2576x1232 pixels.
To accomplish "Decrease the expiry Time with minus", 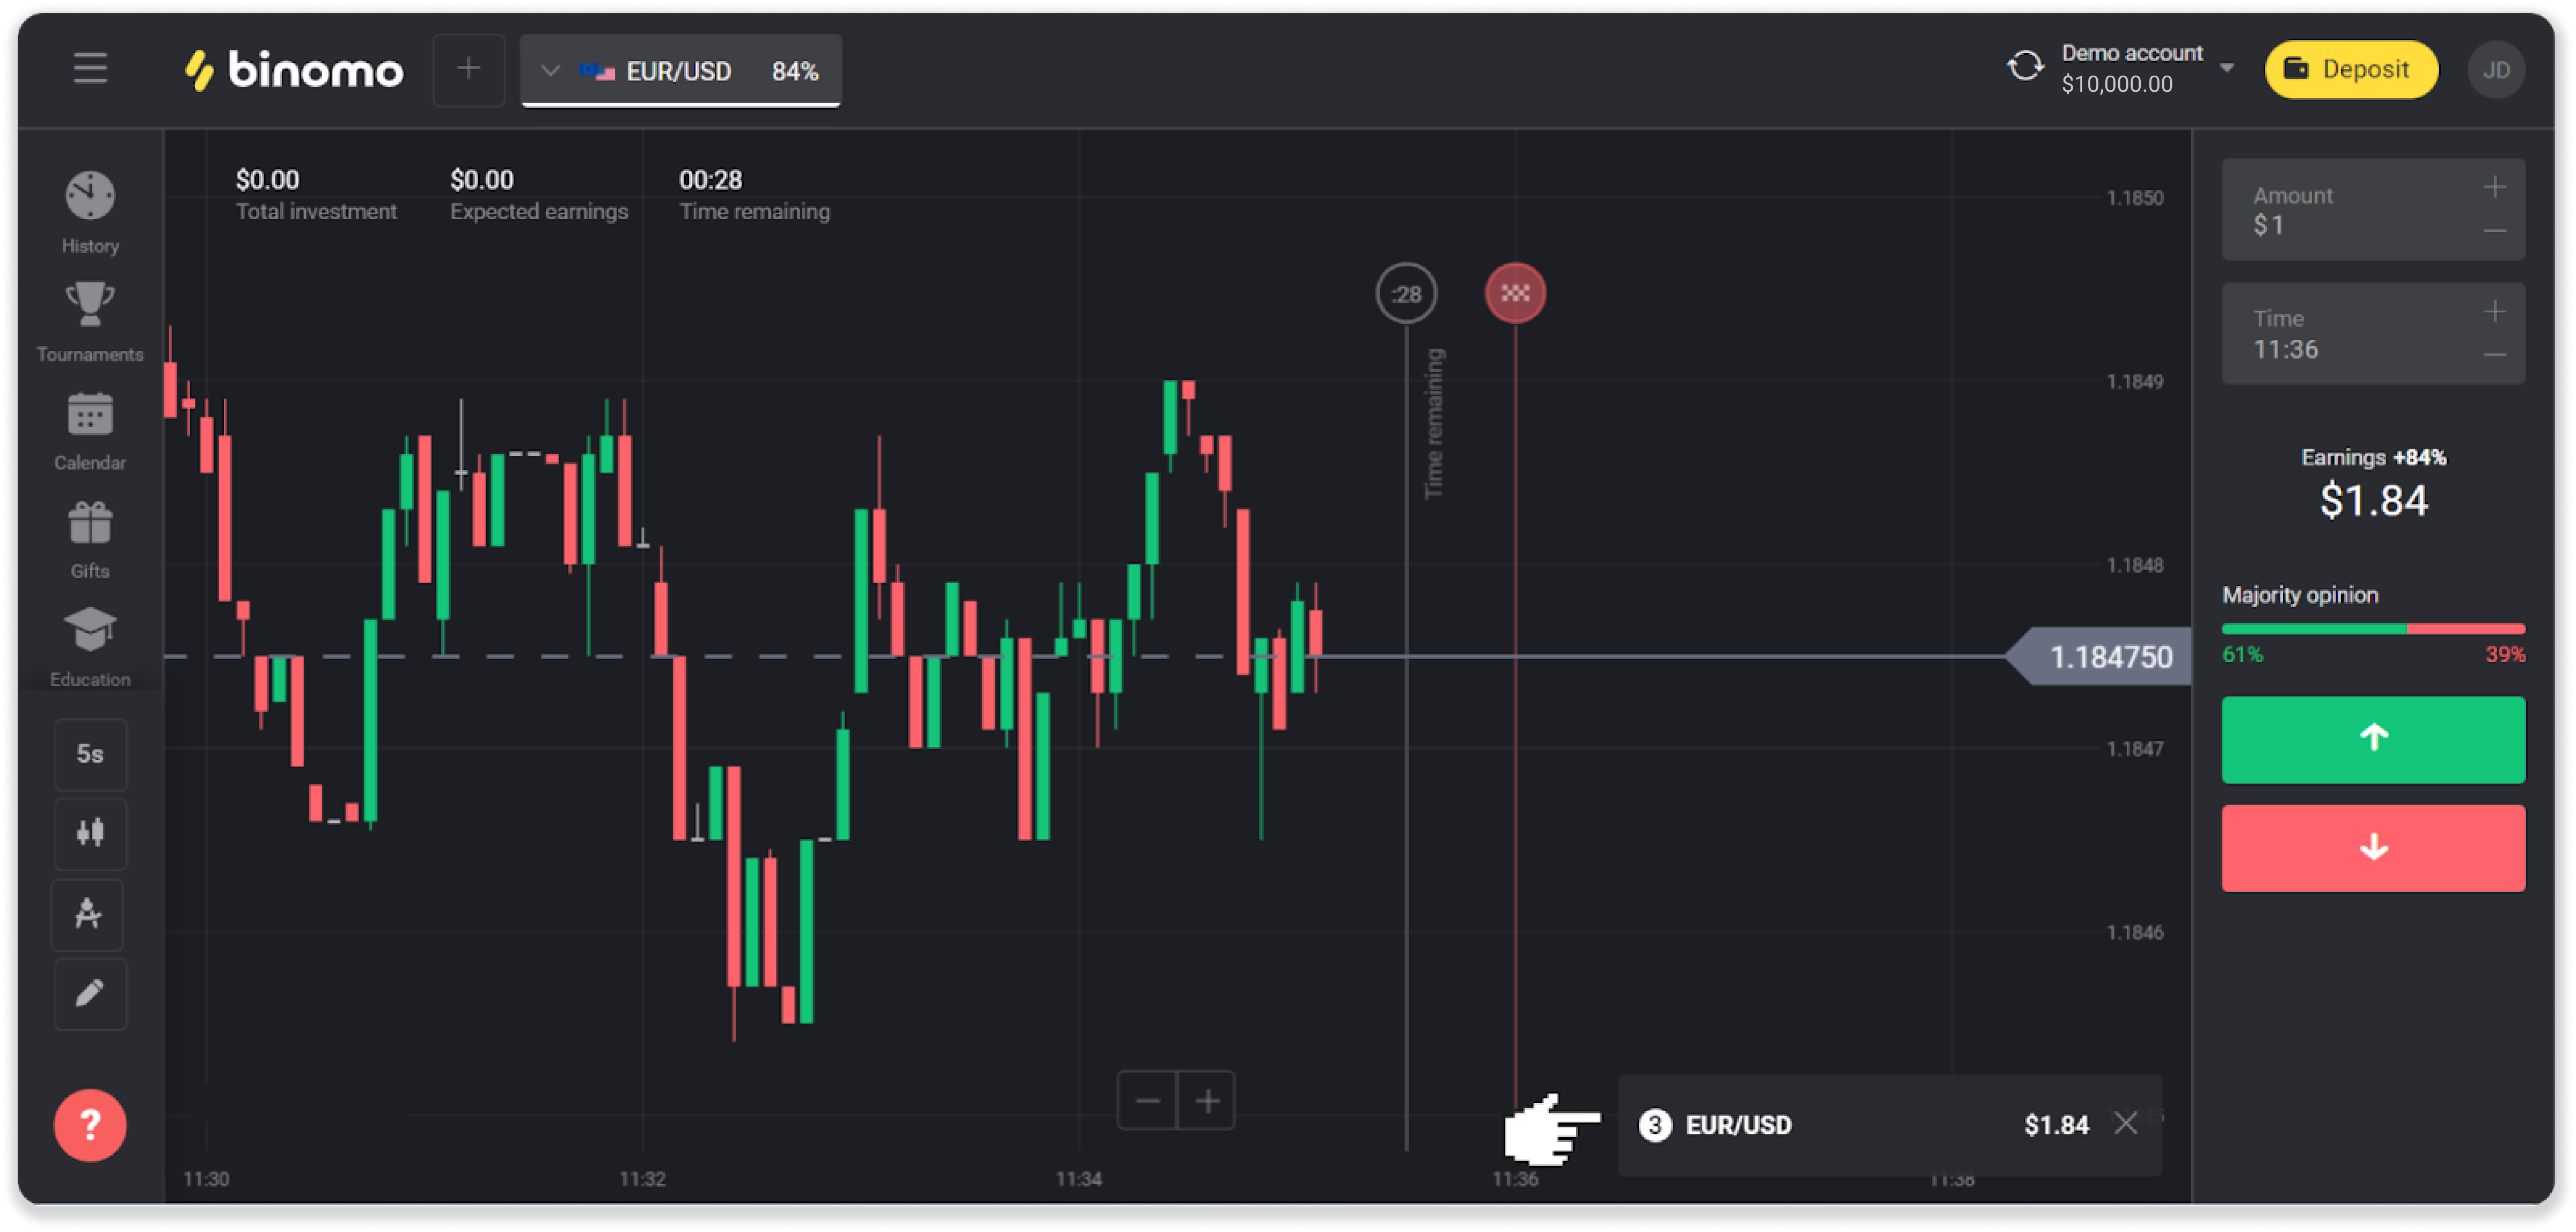I will point(2494,354).
